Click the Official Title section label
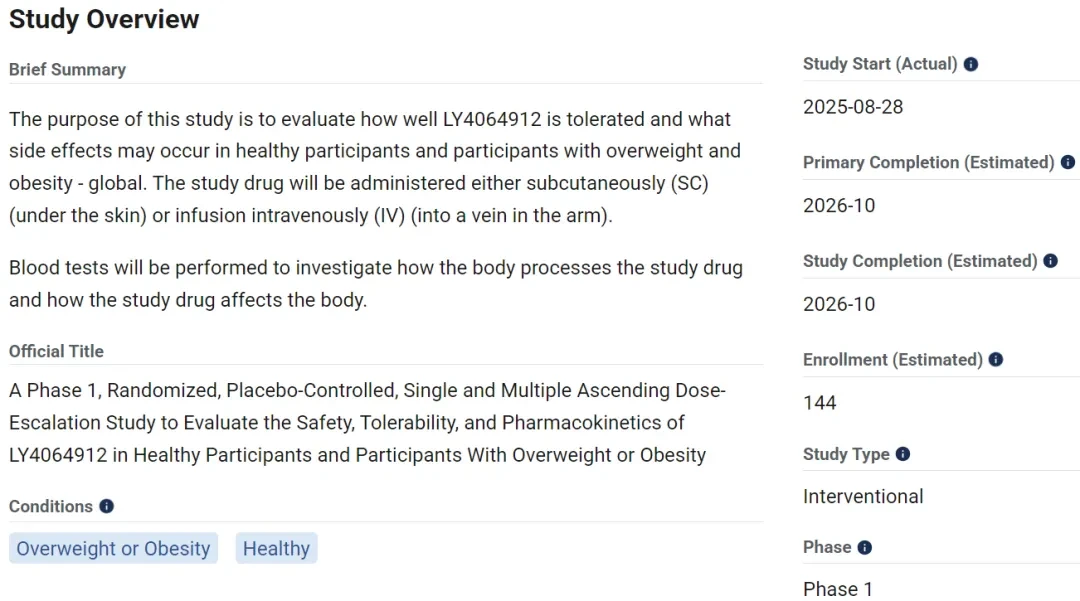 (56, 351)
